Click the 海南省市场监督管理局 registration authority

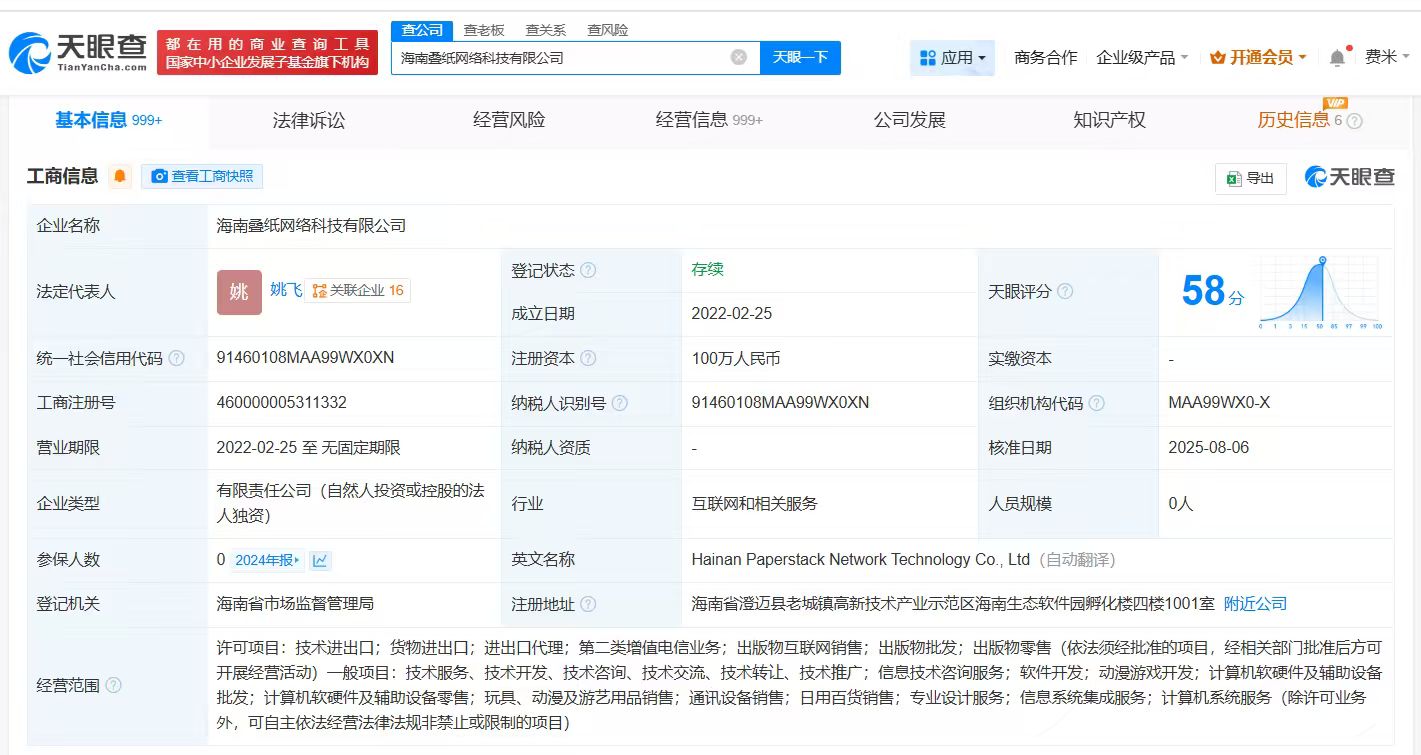coord(295,604)
